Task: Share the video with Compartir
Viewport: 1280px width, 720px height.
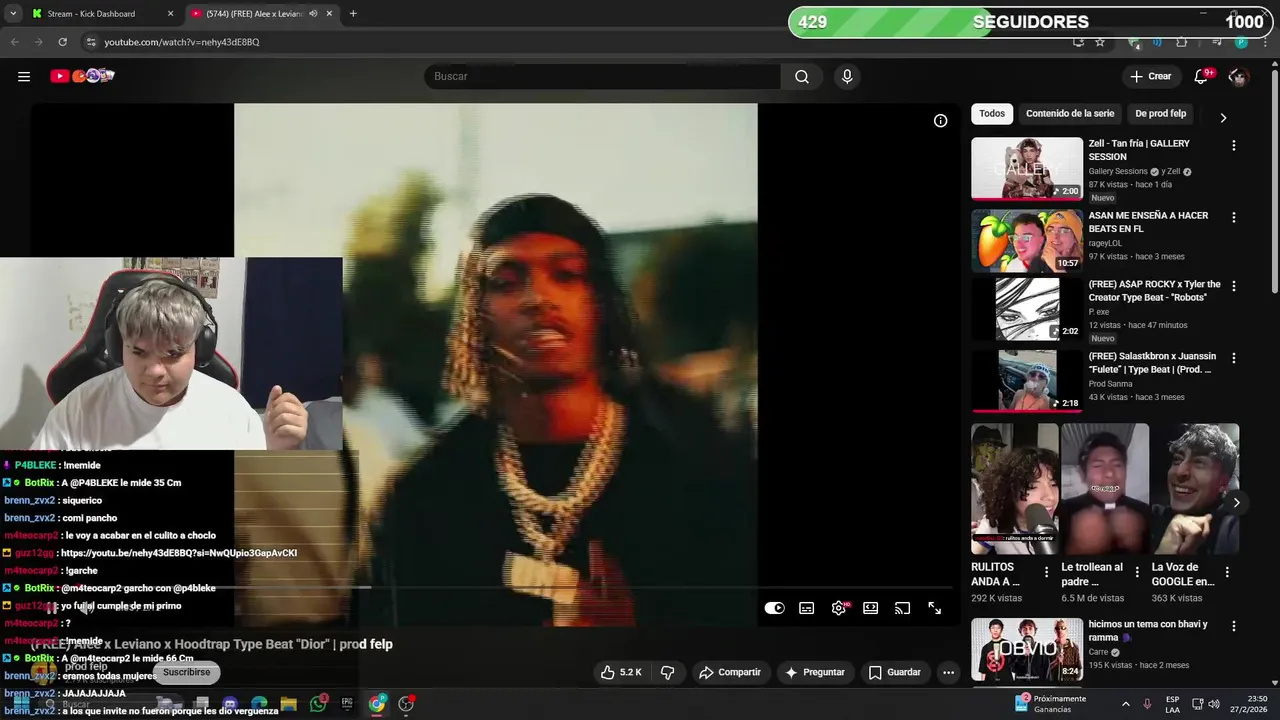Action: (730, 672)
